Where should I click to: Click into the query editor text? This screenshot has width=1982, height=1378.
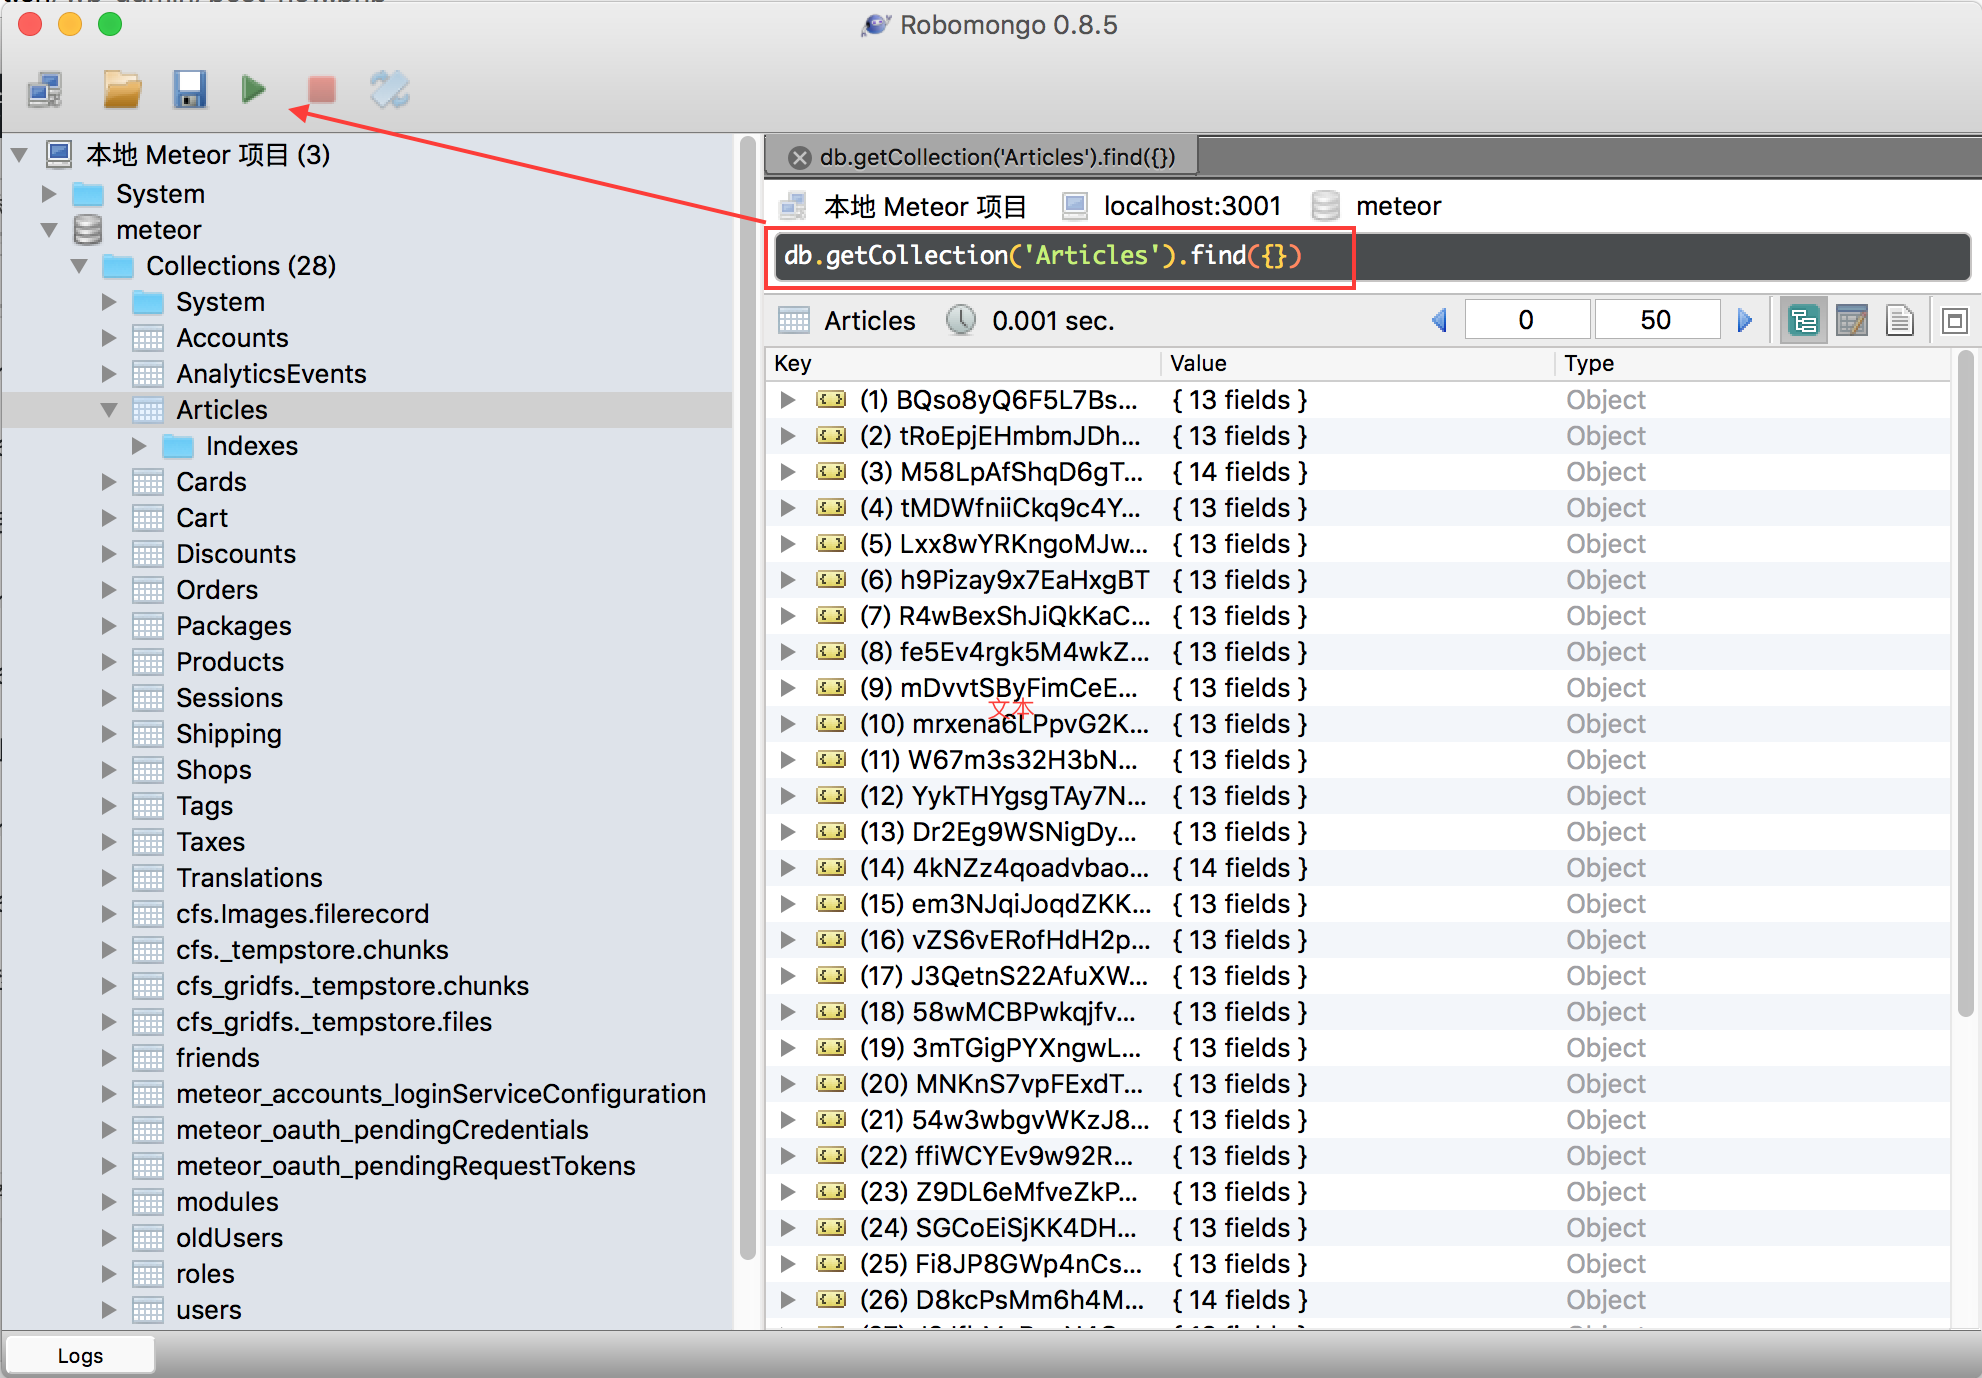tap(1042, 256)
